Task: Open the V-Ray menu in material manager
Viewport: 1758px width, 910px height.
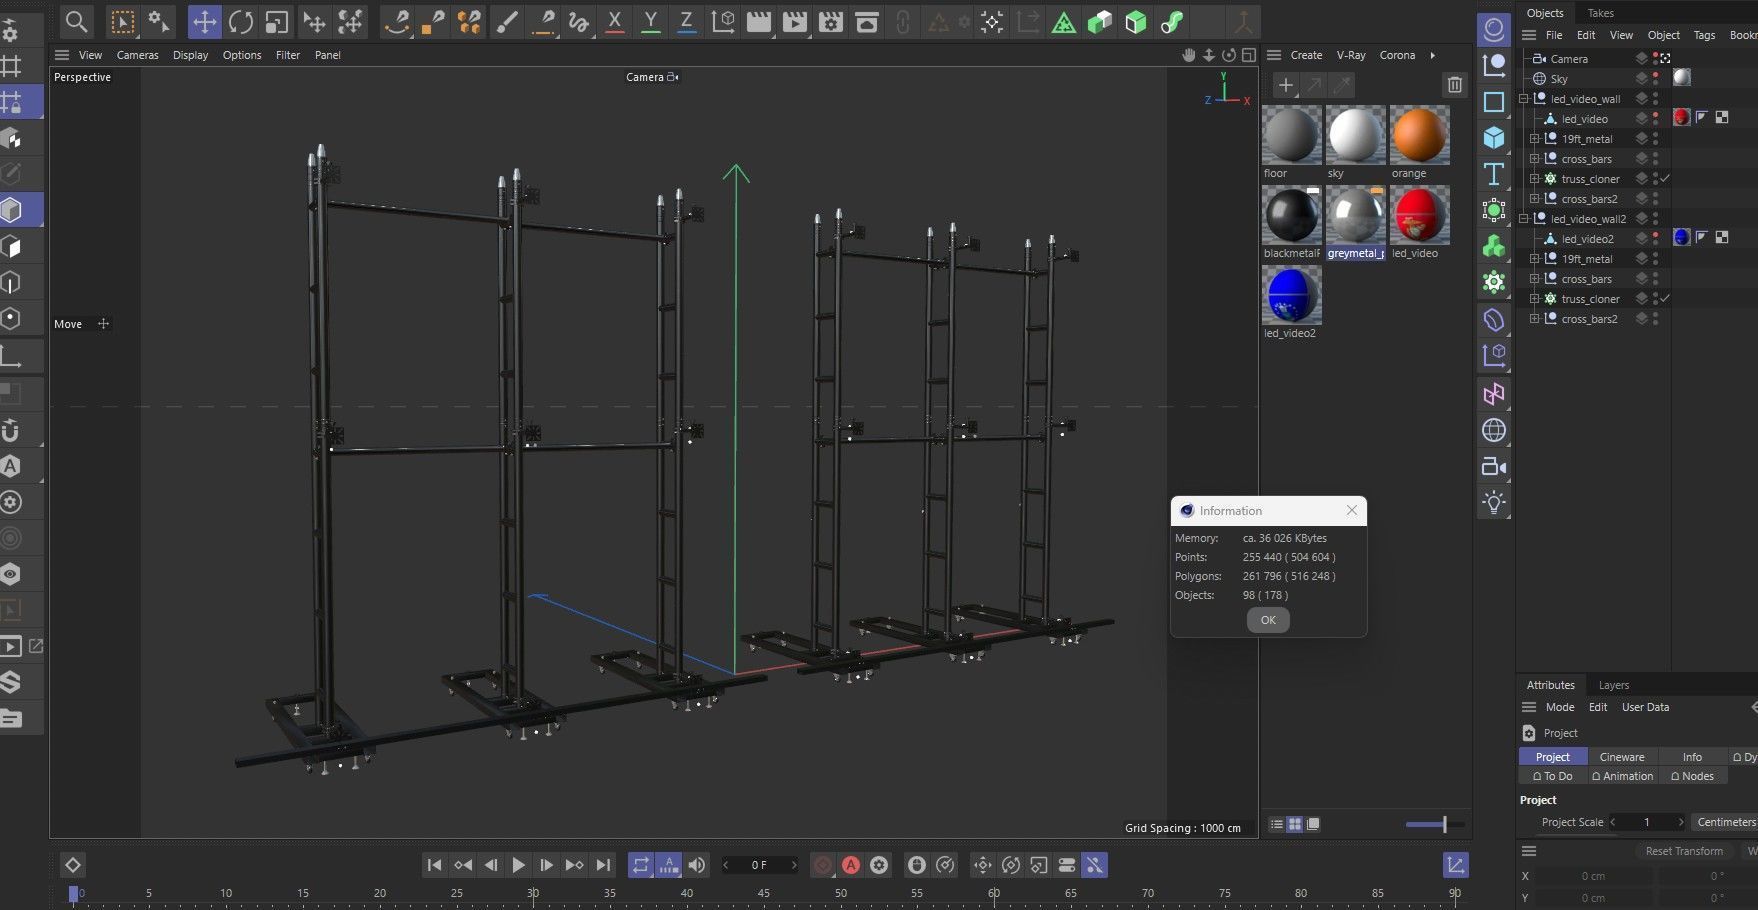Action: tap(1351, 55)
